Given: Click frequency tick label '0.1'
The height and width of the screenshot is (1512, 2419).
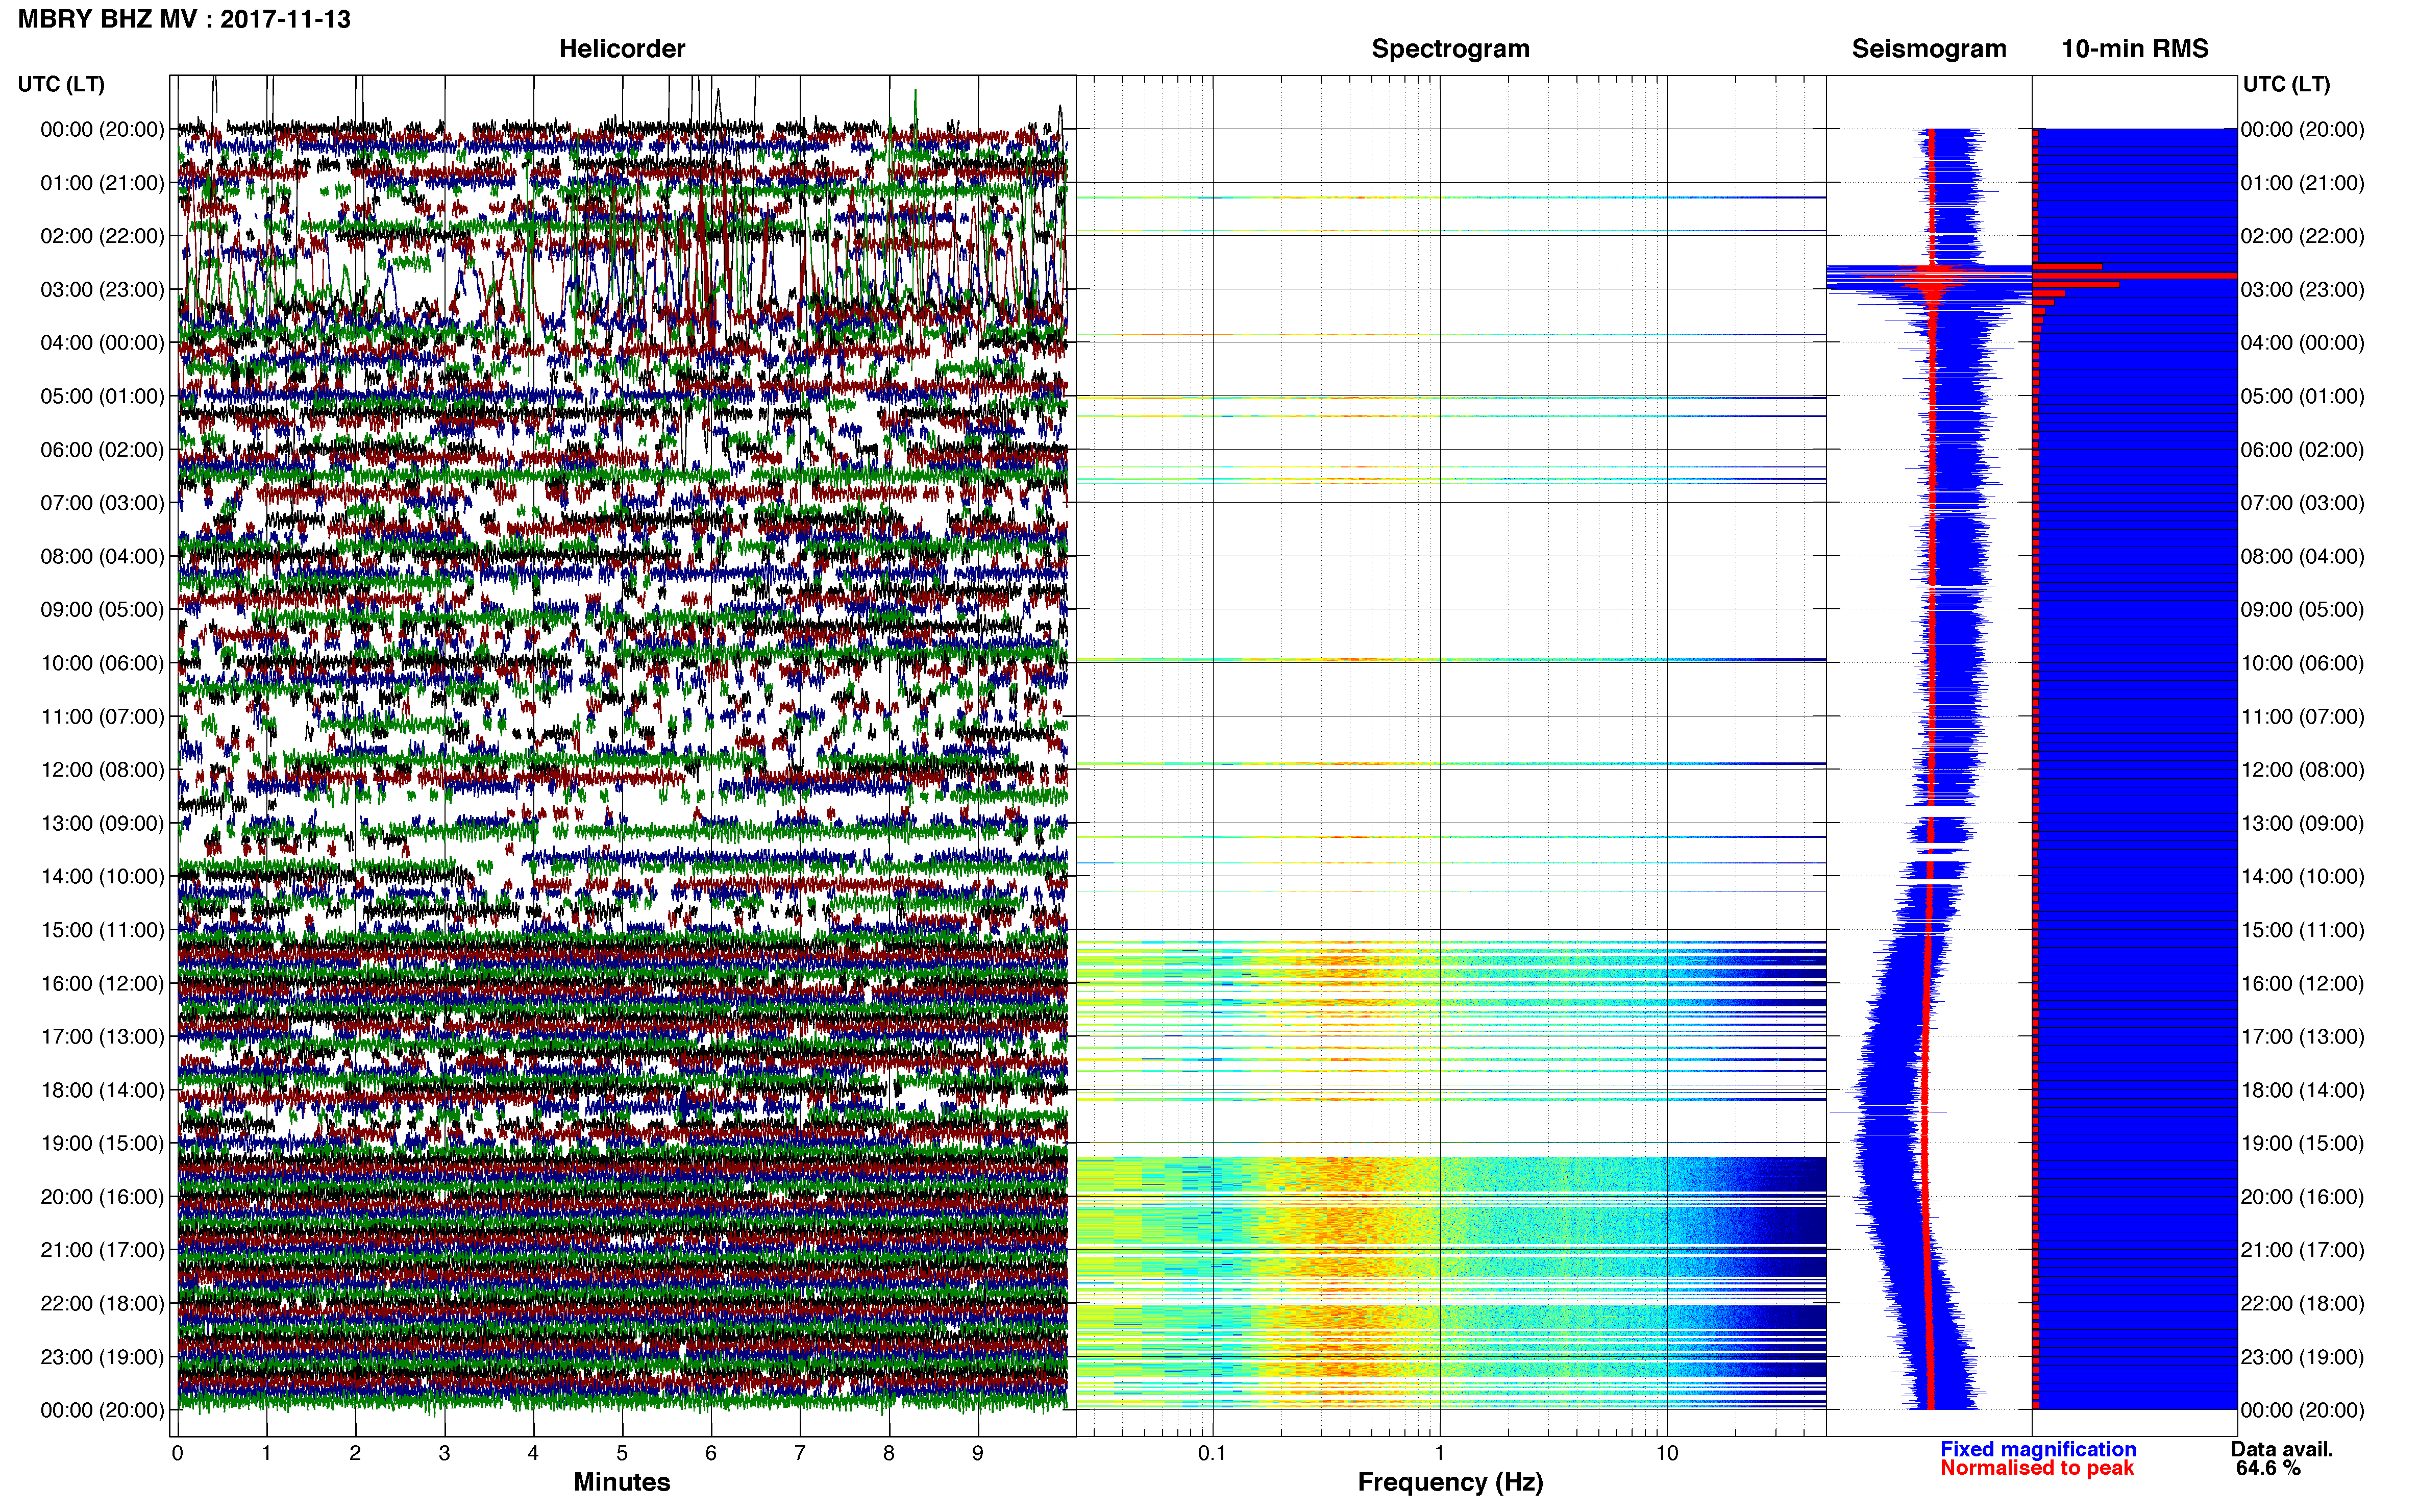Looking at the screenshot, I should pos(1212,1453).
